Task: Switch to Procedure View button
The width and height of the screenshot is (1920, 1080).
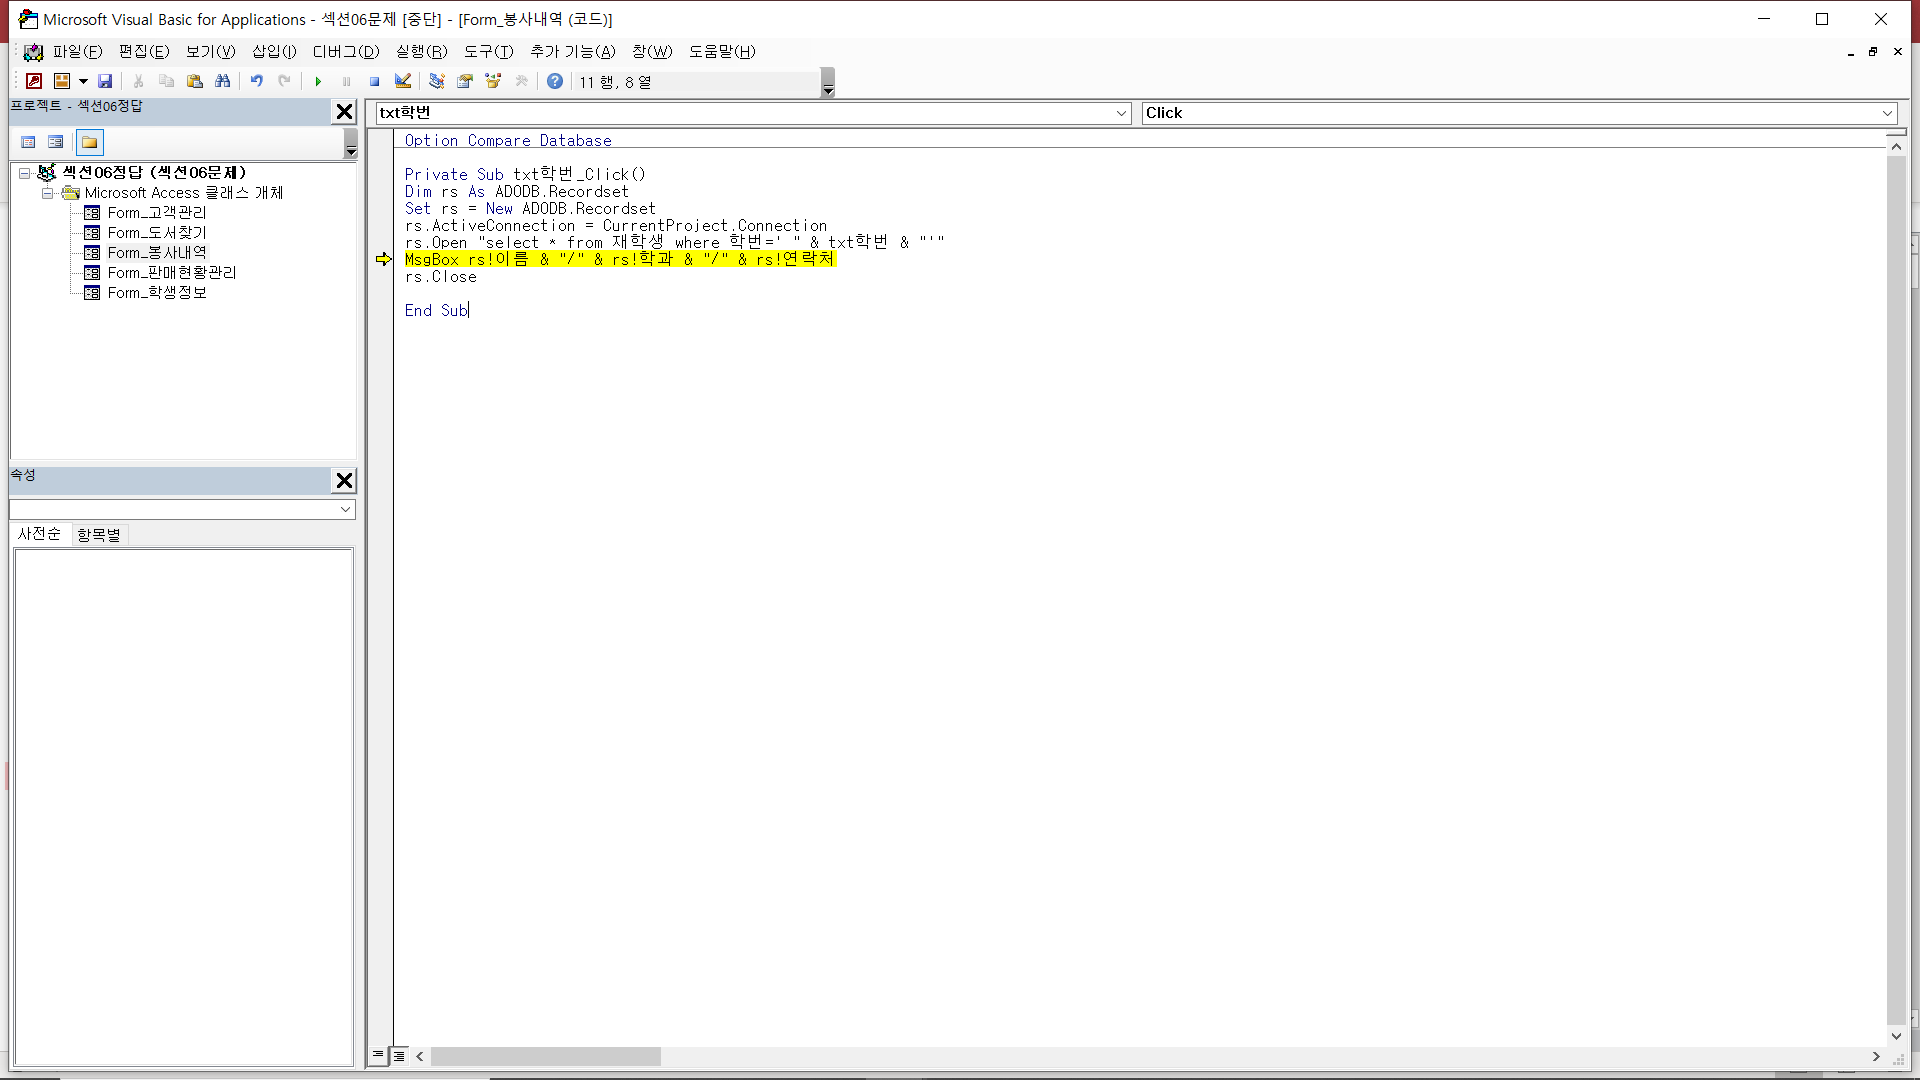Action: tap(378, 1056)
